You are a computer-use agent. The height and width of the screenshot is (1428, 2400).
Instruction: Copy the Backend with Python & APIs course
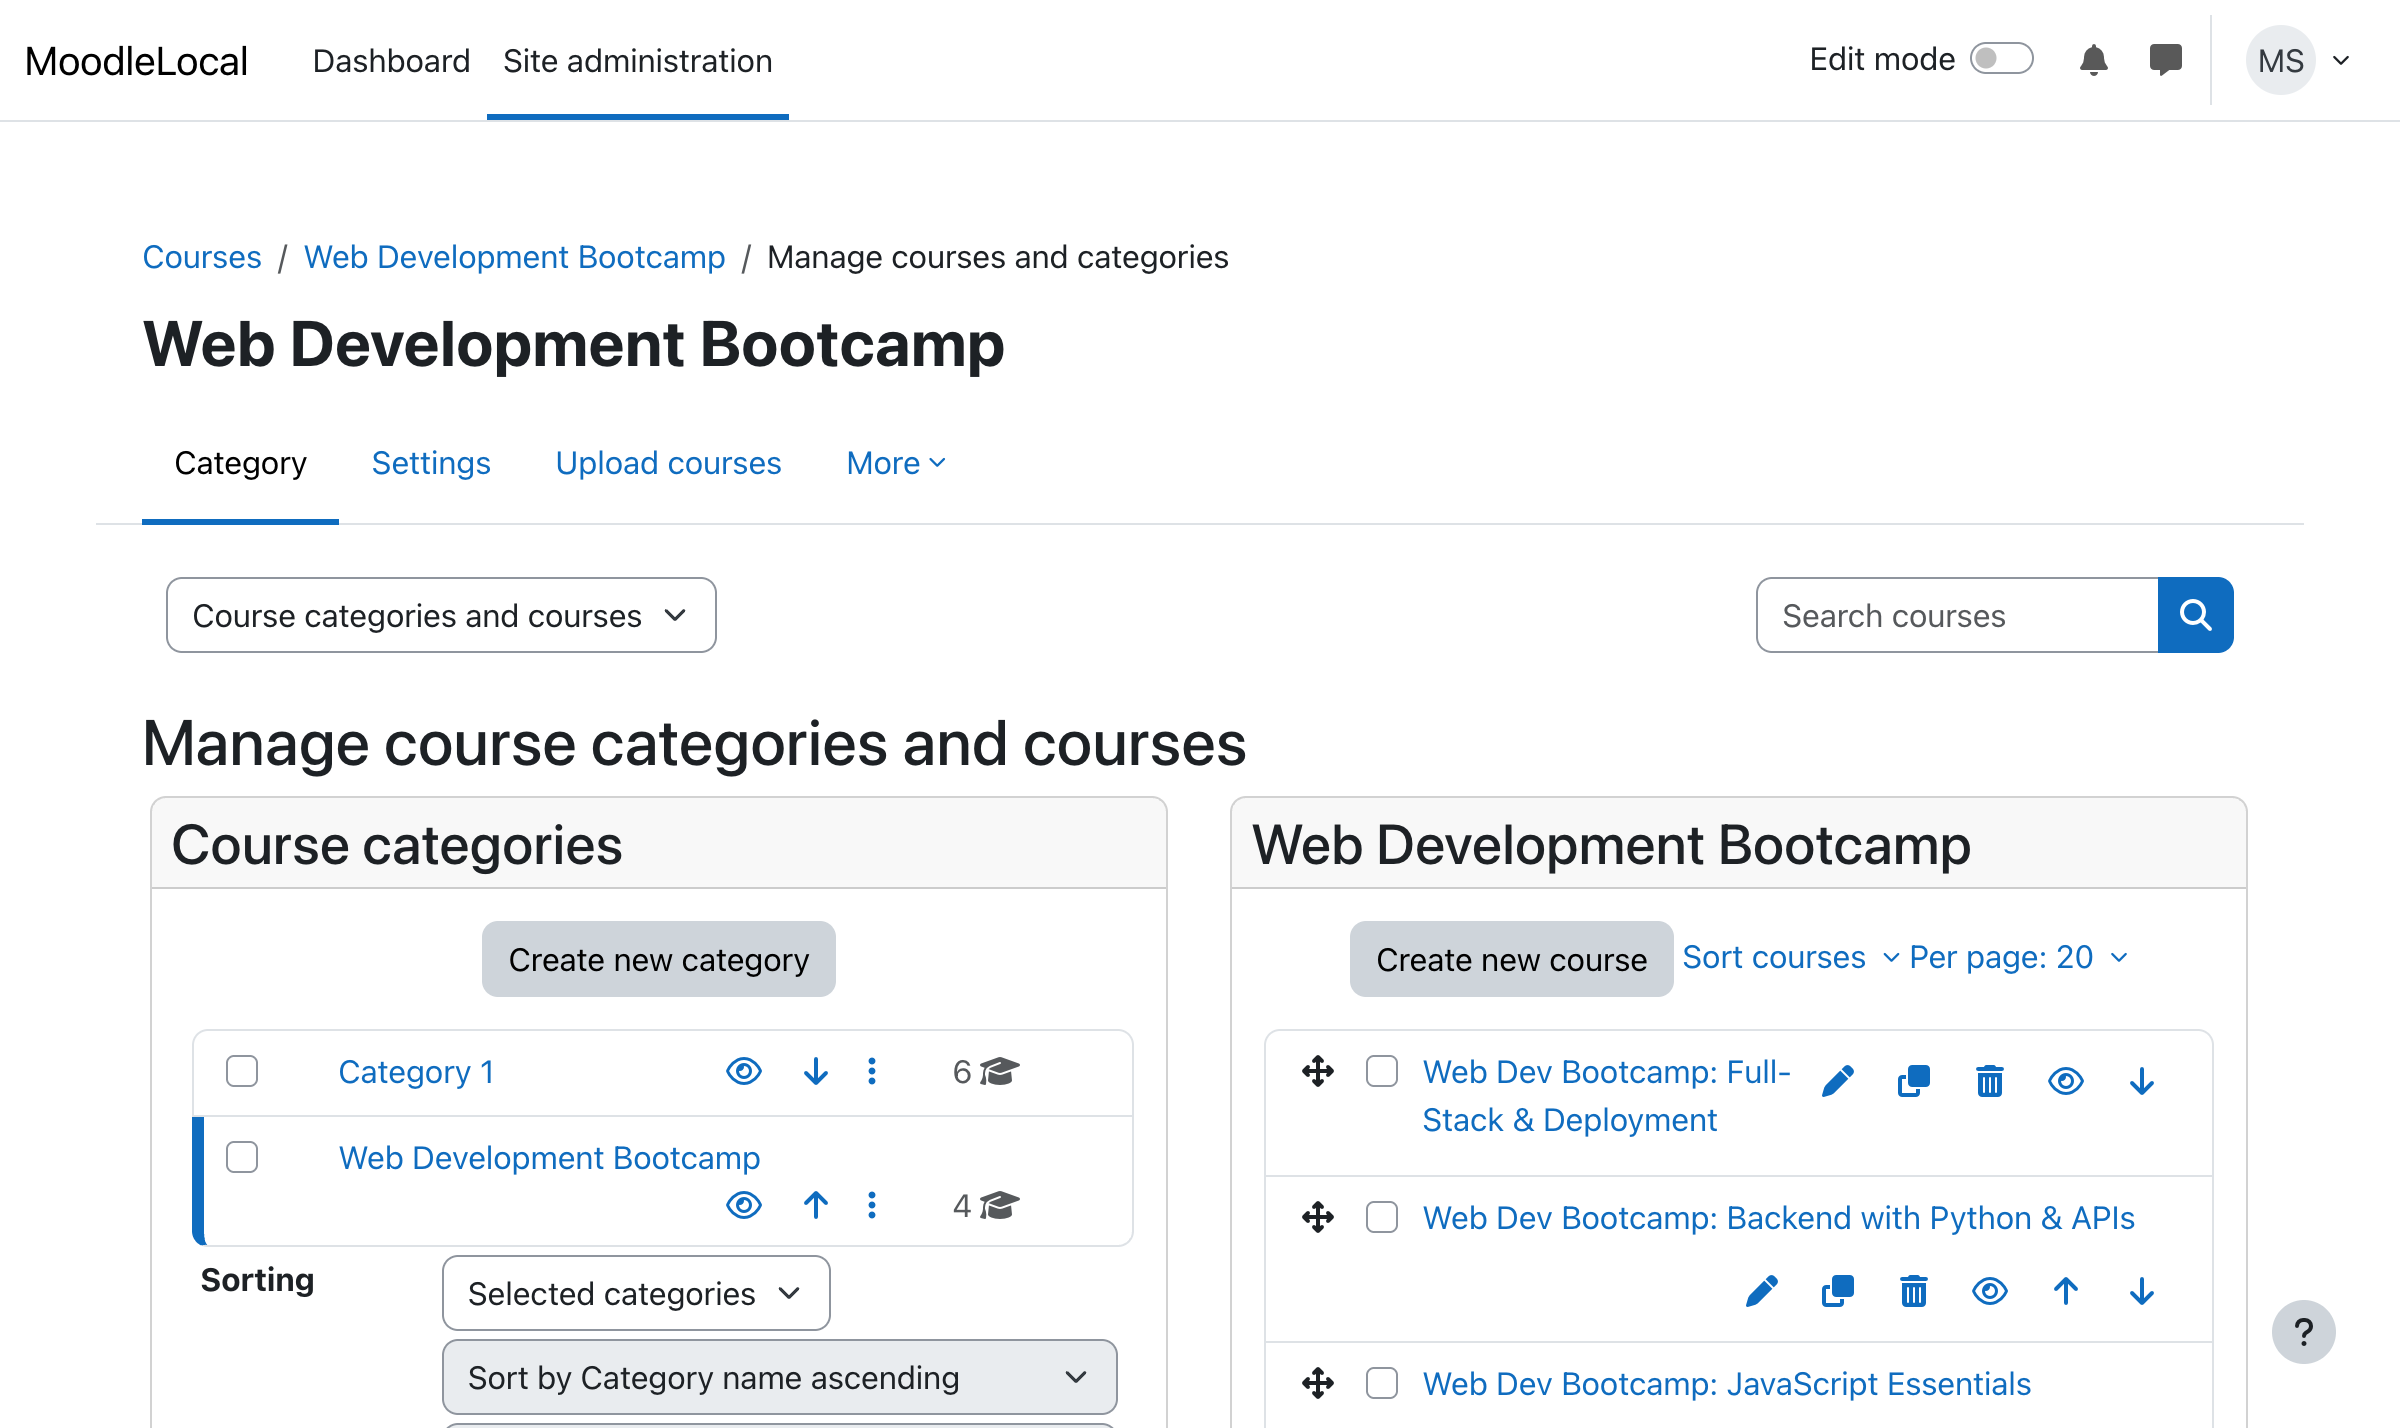click(x=1838, y=1291)
